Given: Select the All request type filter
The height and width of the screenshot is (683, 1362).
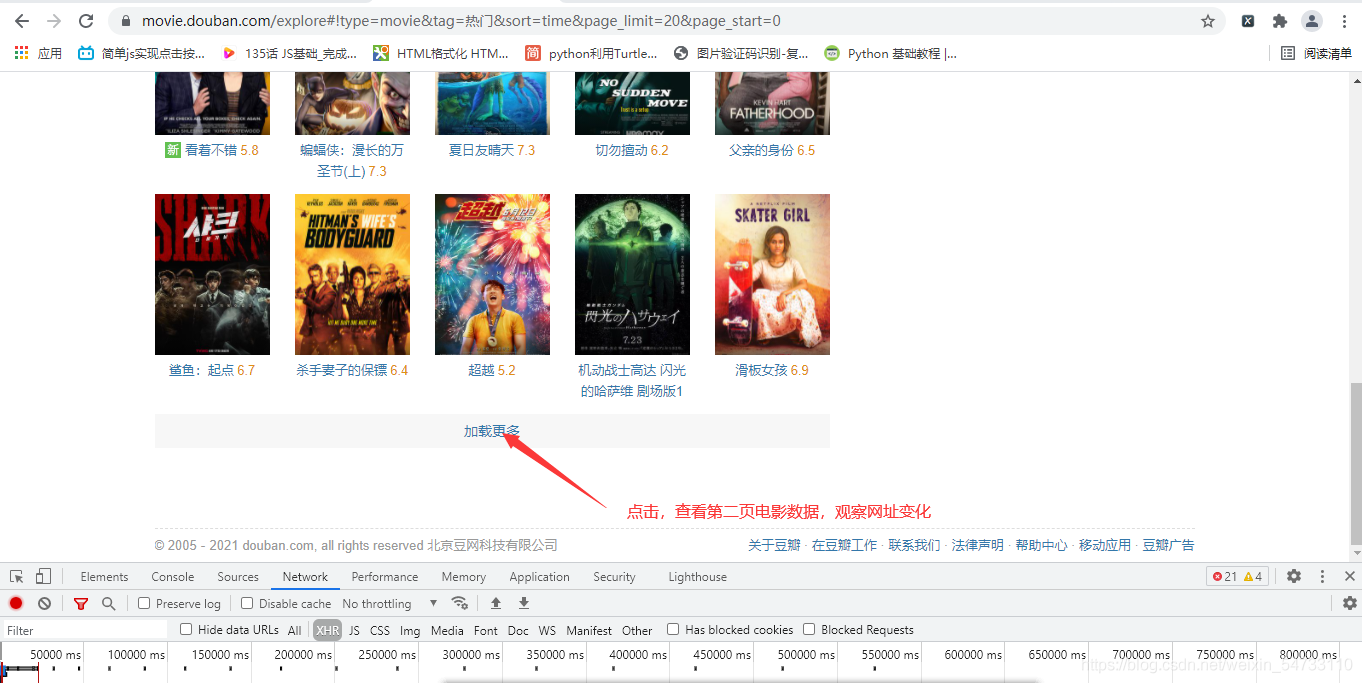Looking at the screenshot, I should [x=295, y=630].
